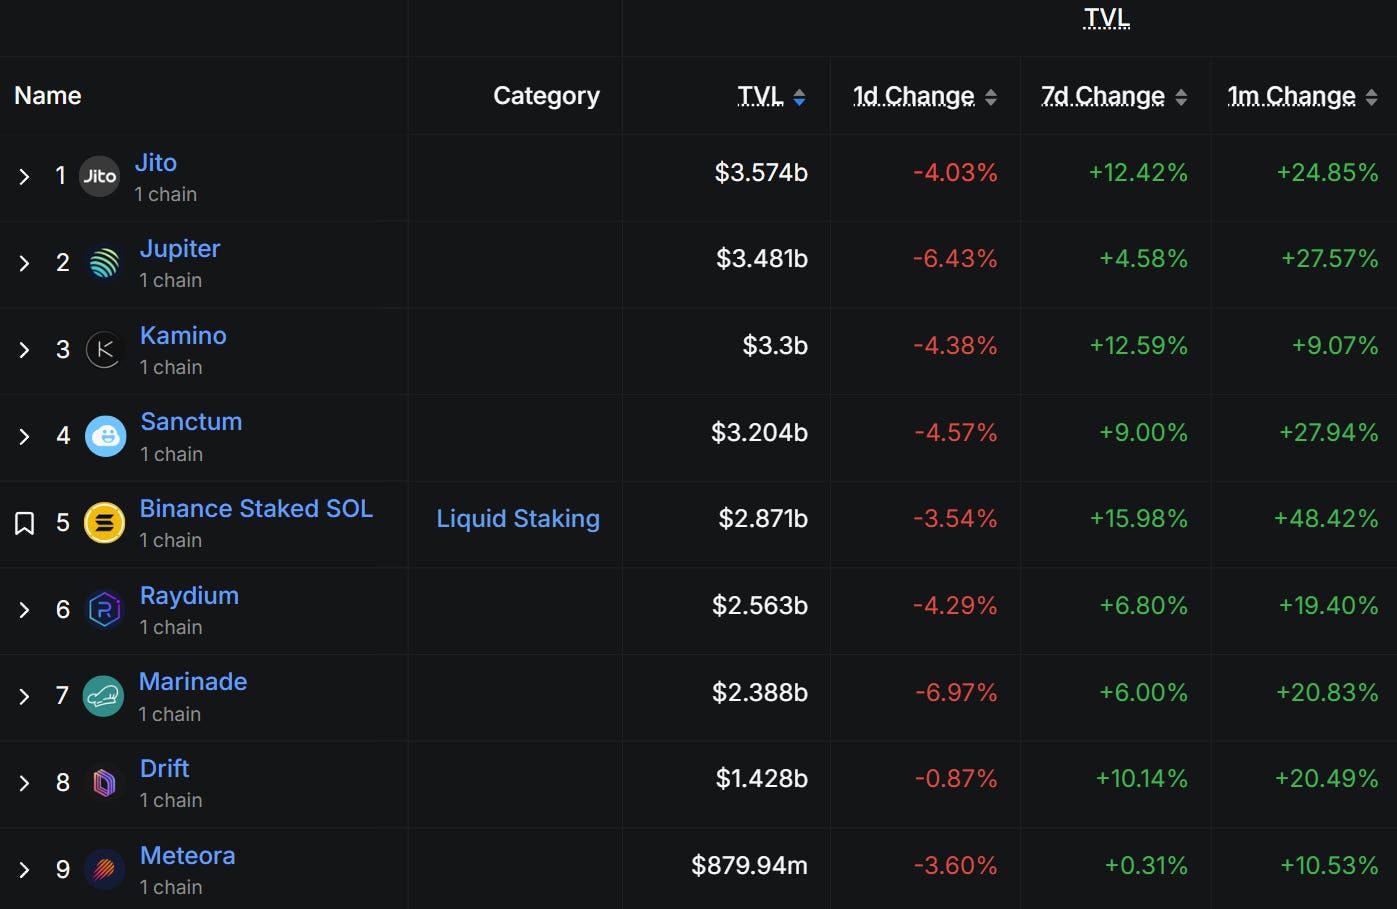Expand the Sanctum row

coord(24,437)
